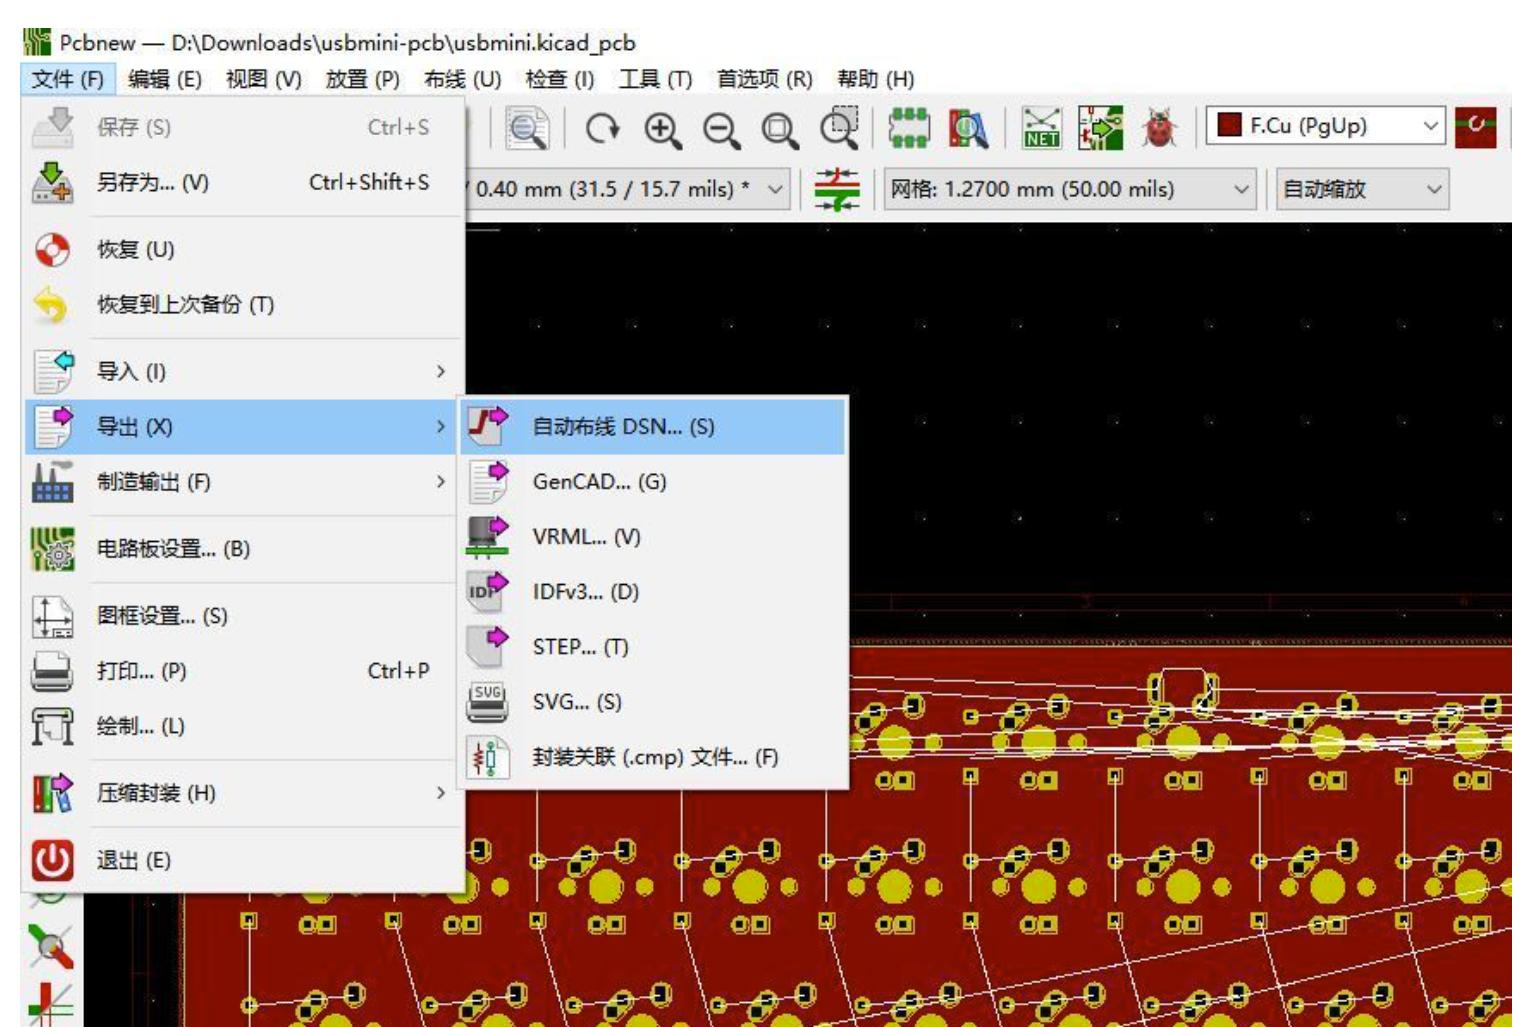Activate the zoom-to-selection tool icon
This screenshot has width=1540, height=1027.
pyautogui.click(x=840, y=128)
